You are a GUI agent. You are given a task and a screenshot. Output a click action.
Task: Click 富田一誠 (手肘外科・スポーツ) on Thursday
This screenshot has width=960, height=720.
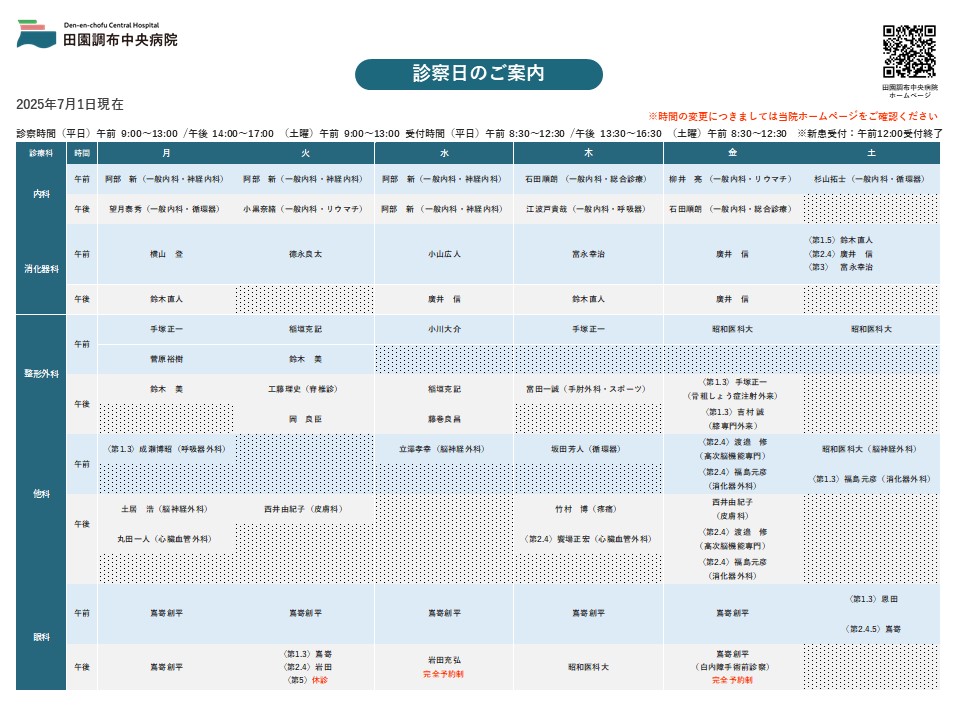pos(586,389)
